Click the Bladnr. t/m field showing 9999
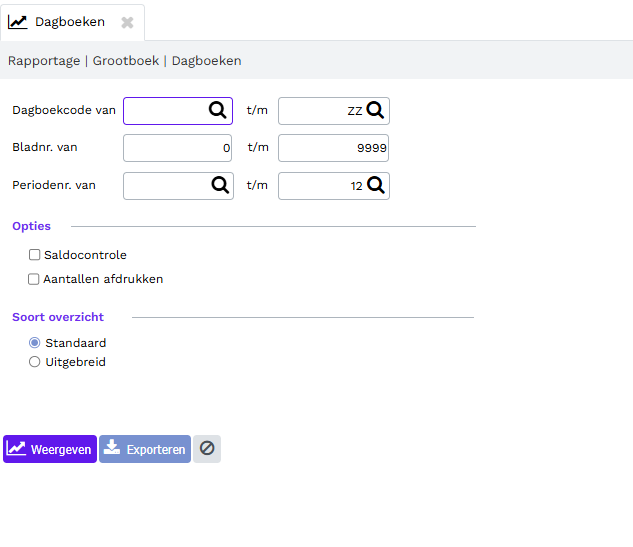The image size is (633, 547). (x=333, y=148)
